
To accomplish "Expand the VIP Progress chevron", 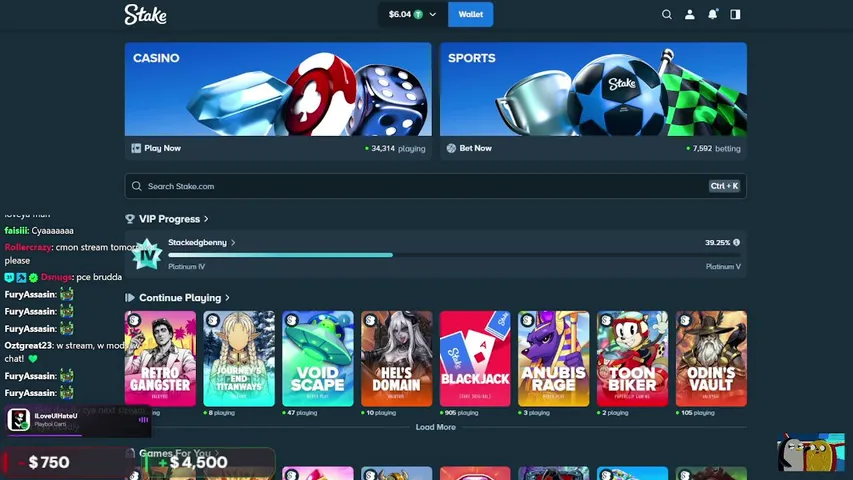I will pyautogui.click(x=206, y=219).
